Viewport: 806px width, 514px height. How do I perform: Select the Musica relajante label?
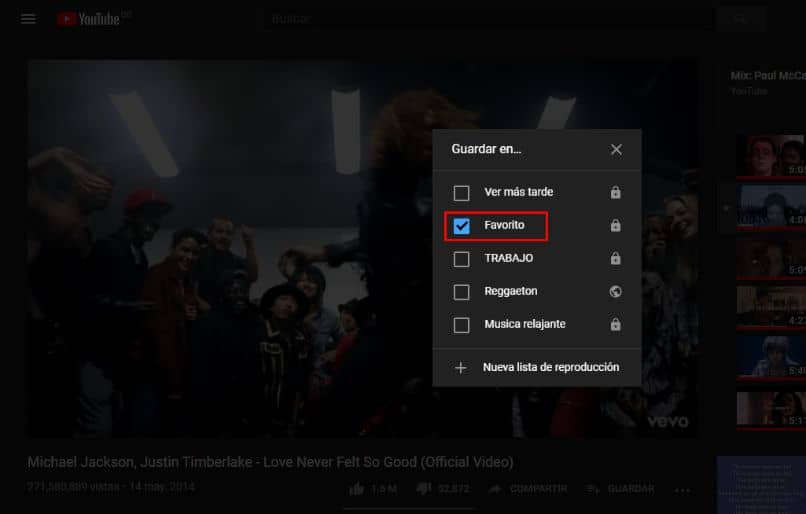pos(525,324)
